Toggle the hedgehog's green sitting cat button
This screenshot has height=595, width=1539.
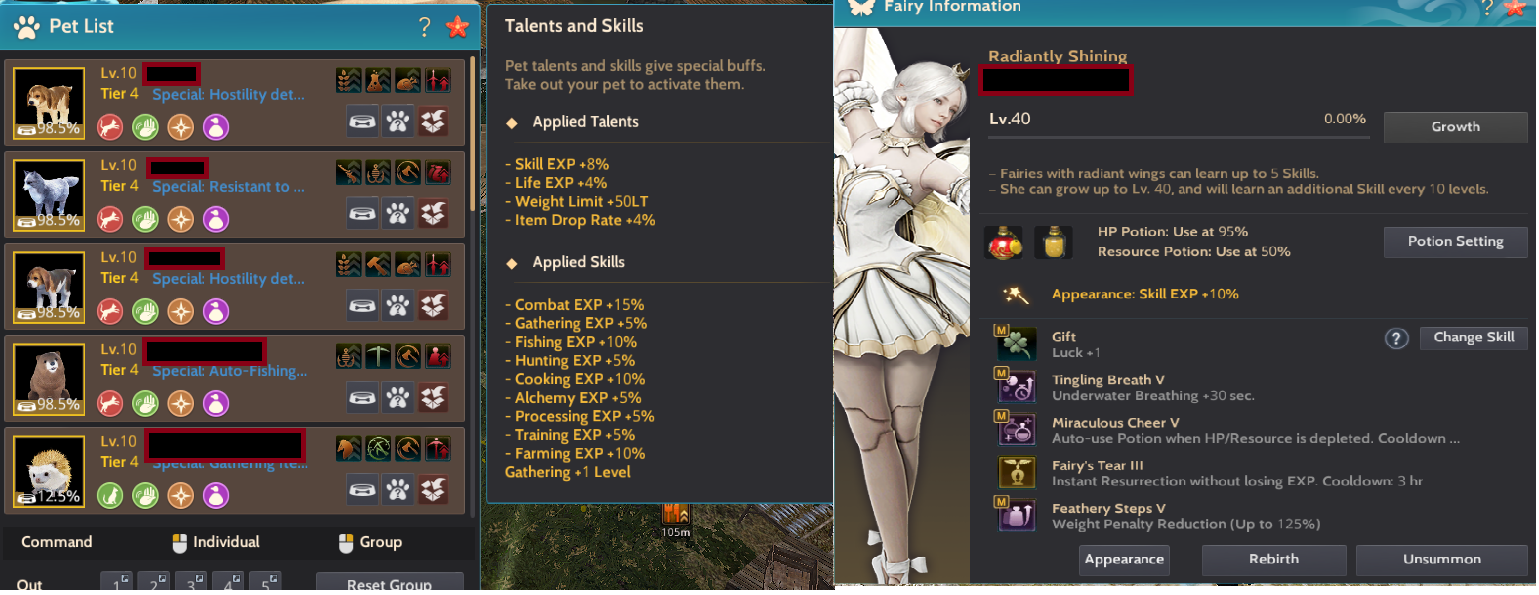(110, 494)
